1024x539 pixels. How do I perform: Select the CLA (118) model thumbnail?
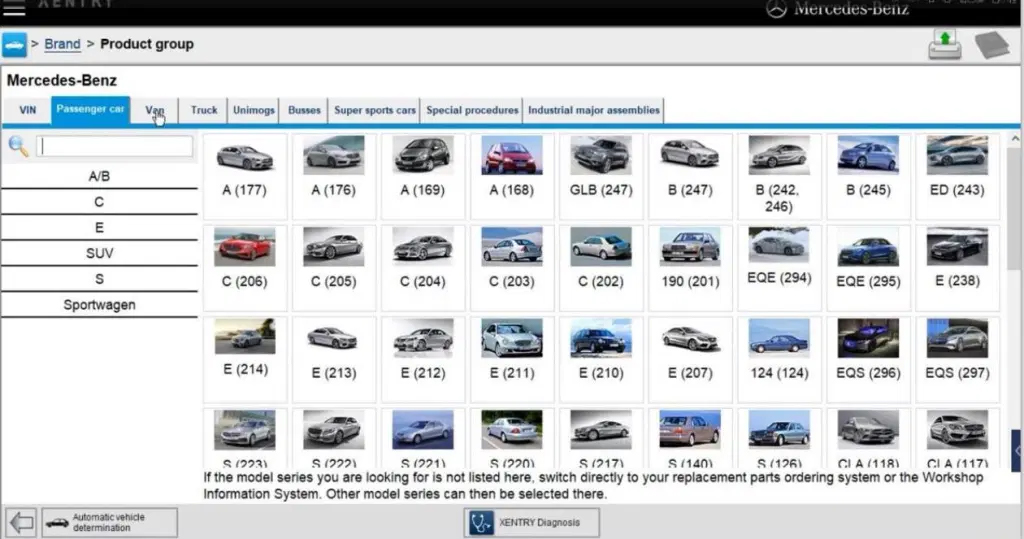pyautogui.click(x=868, y=430)
